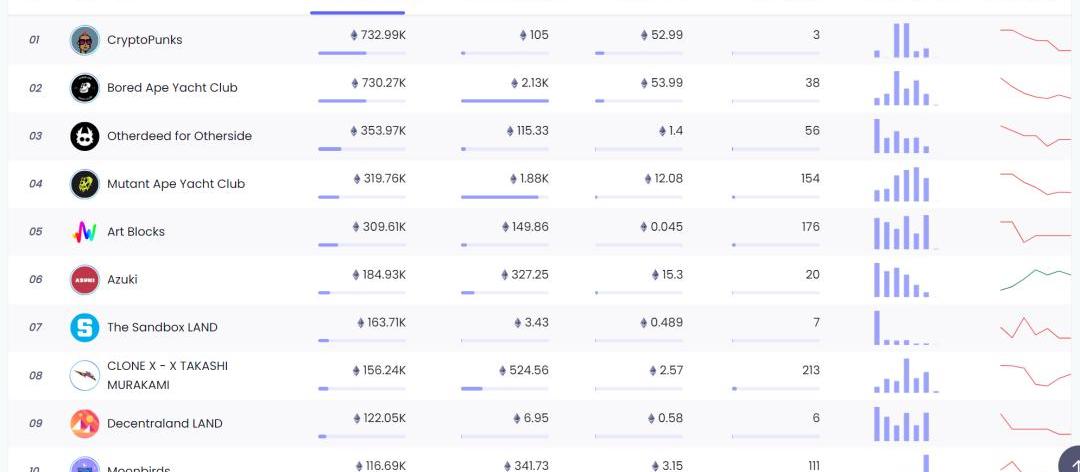Click the CryptoPunks sales bar chart
1080x472 pixels.
pyautogui.click(x=902, y=40)
